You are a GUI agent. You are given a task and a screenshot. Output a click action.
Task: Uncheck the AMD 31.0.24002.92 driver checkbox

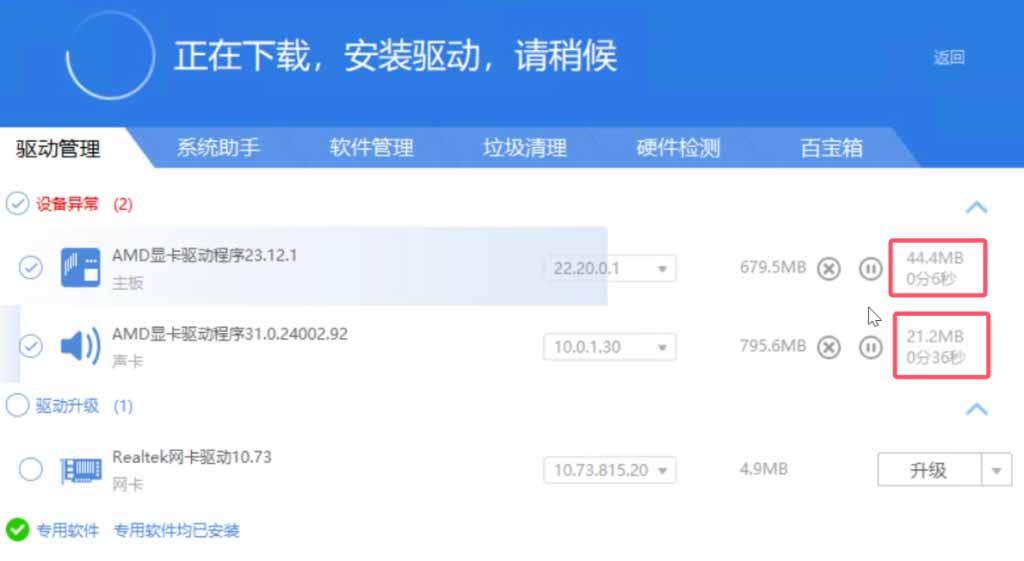pyautogui.click(x=31, y=346)
